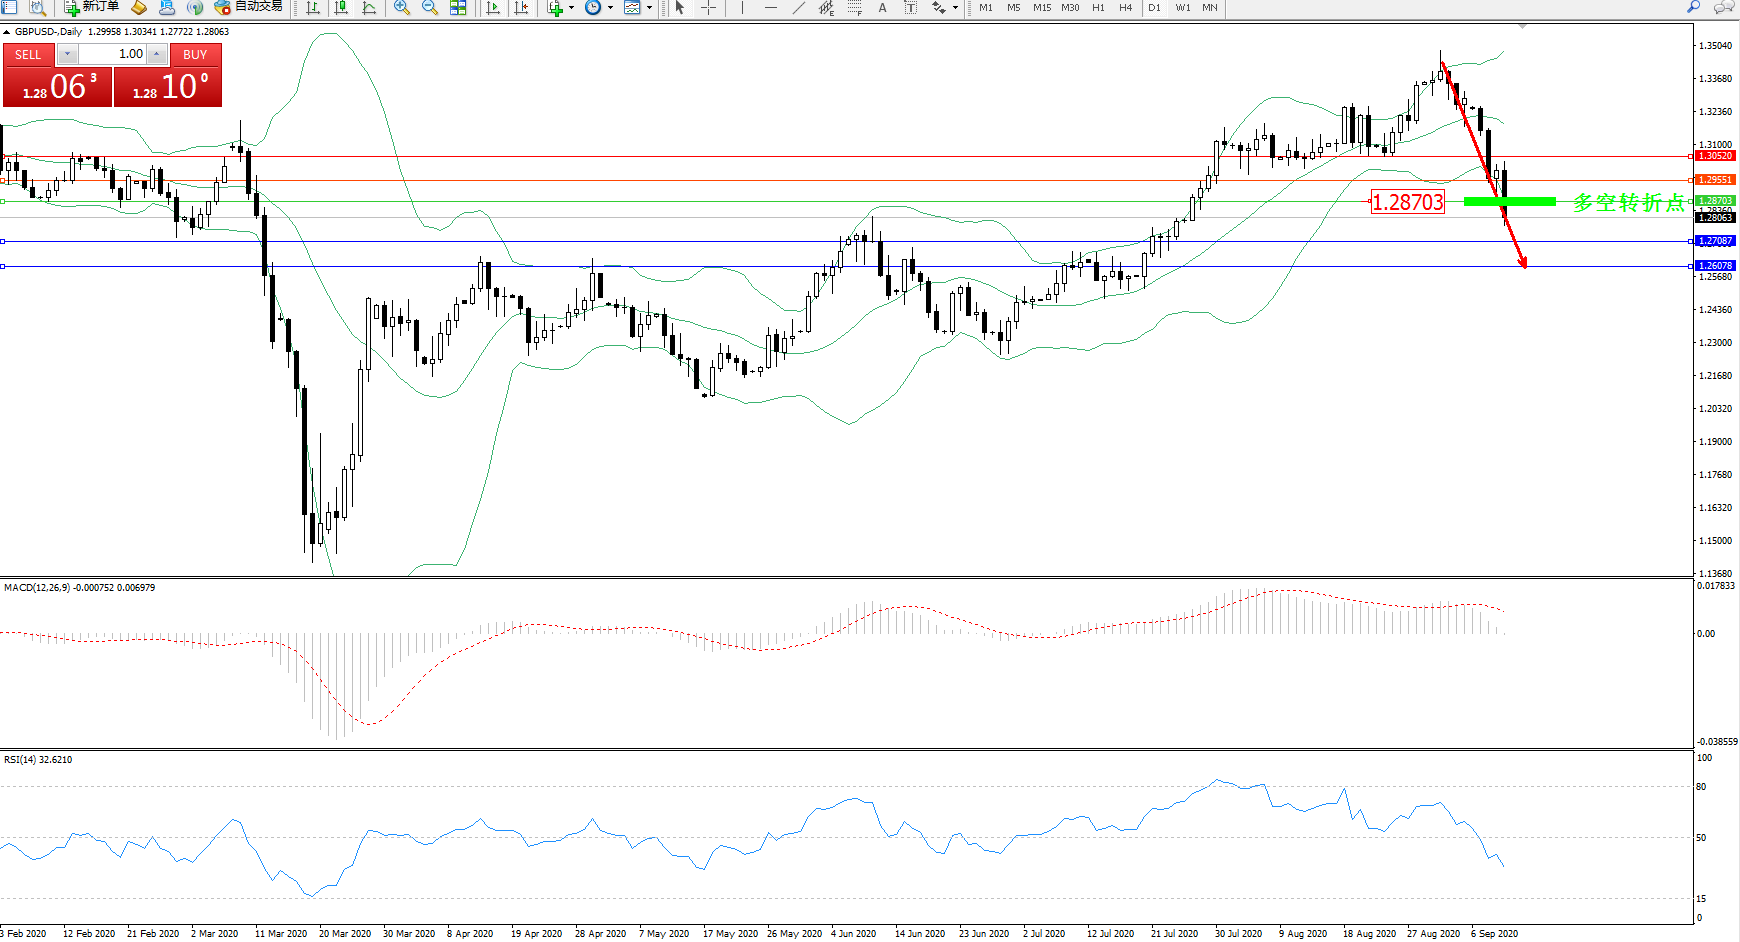Toggle the 自动交易 auto trading button
The image size is (1740, 942).
(x=249, y=7)
